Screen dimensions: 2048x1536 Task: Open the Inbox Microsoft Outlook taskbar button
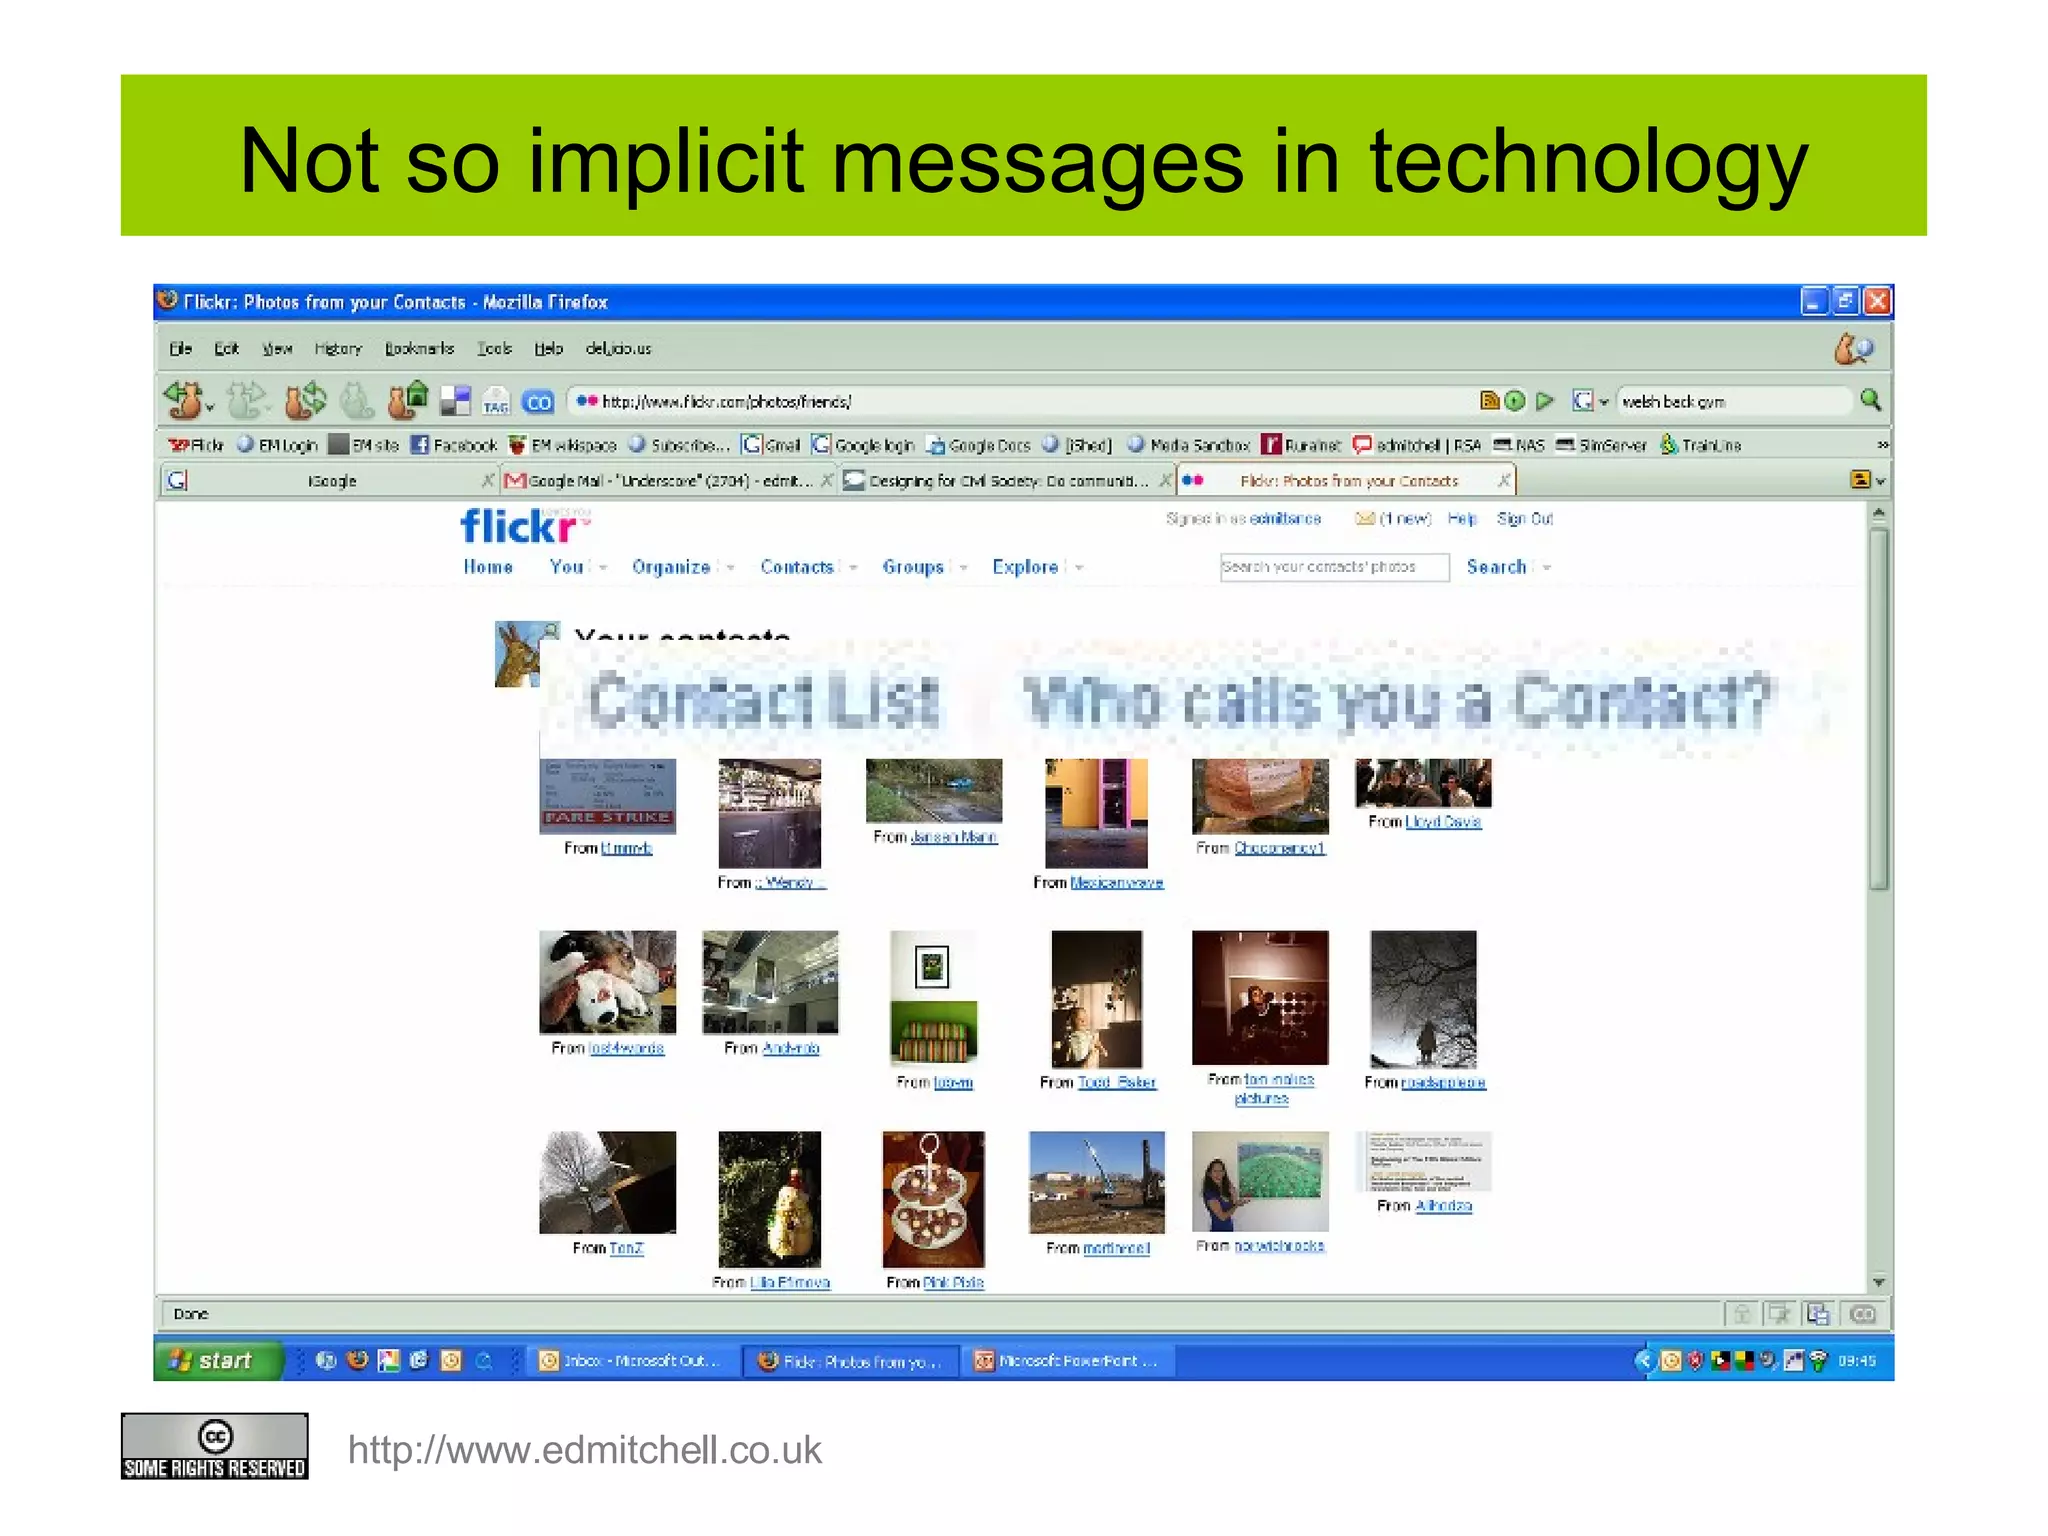point(633,1361)
